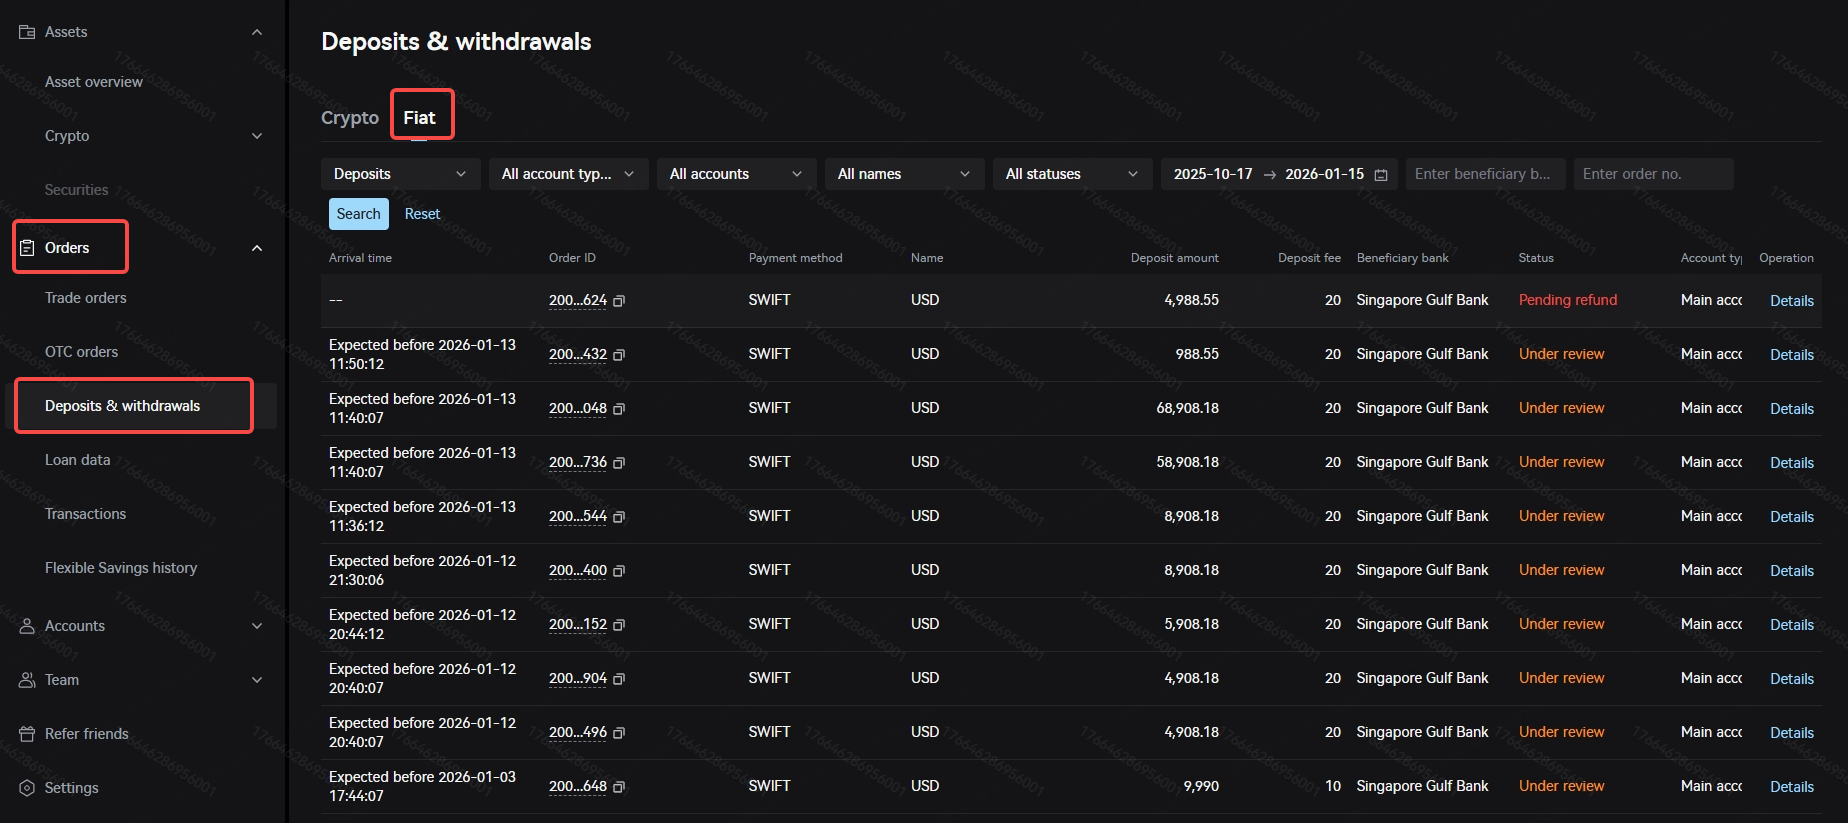This screenshot has width=1848, height=823.
Task: Open the All accounts dropdown filter
Action: (x=736, y=174)
